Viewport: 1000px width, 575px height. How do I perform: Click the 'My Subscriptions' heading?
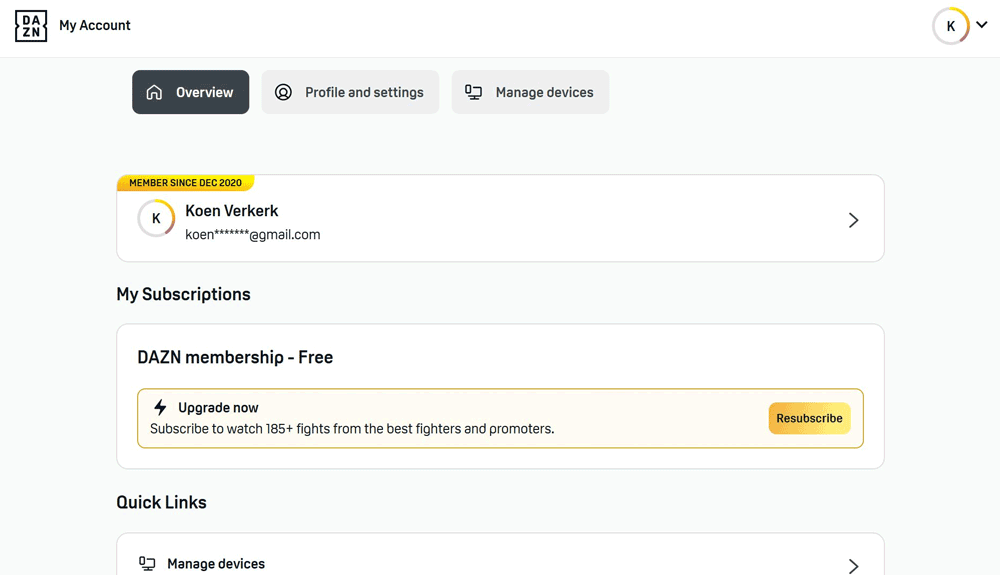pos(183,295)
